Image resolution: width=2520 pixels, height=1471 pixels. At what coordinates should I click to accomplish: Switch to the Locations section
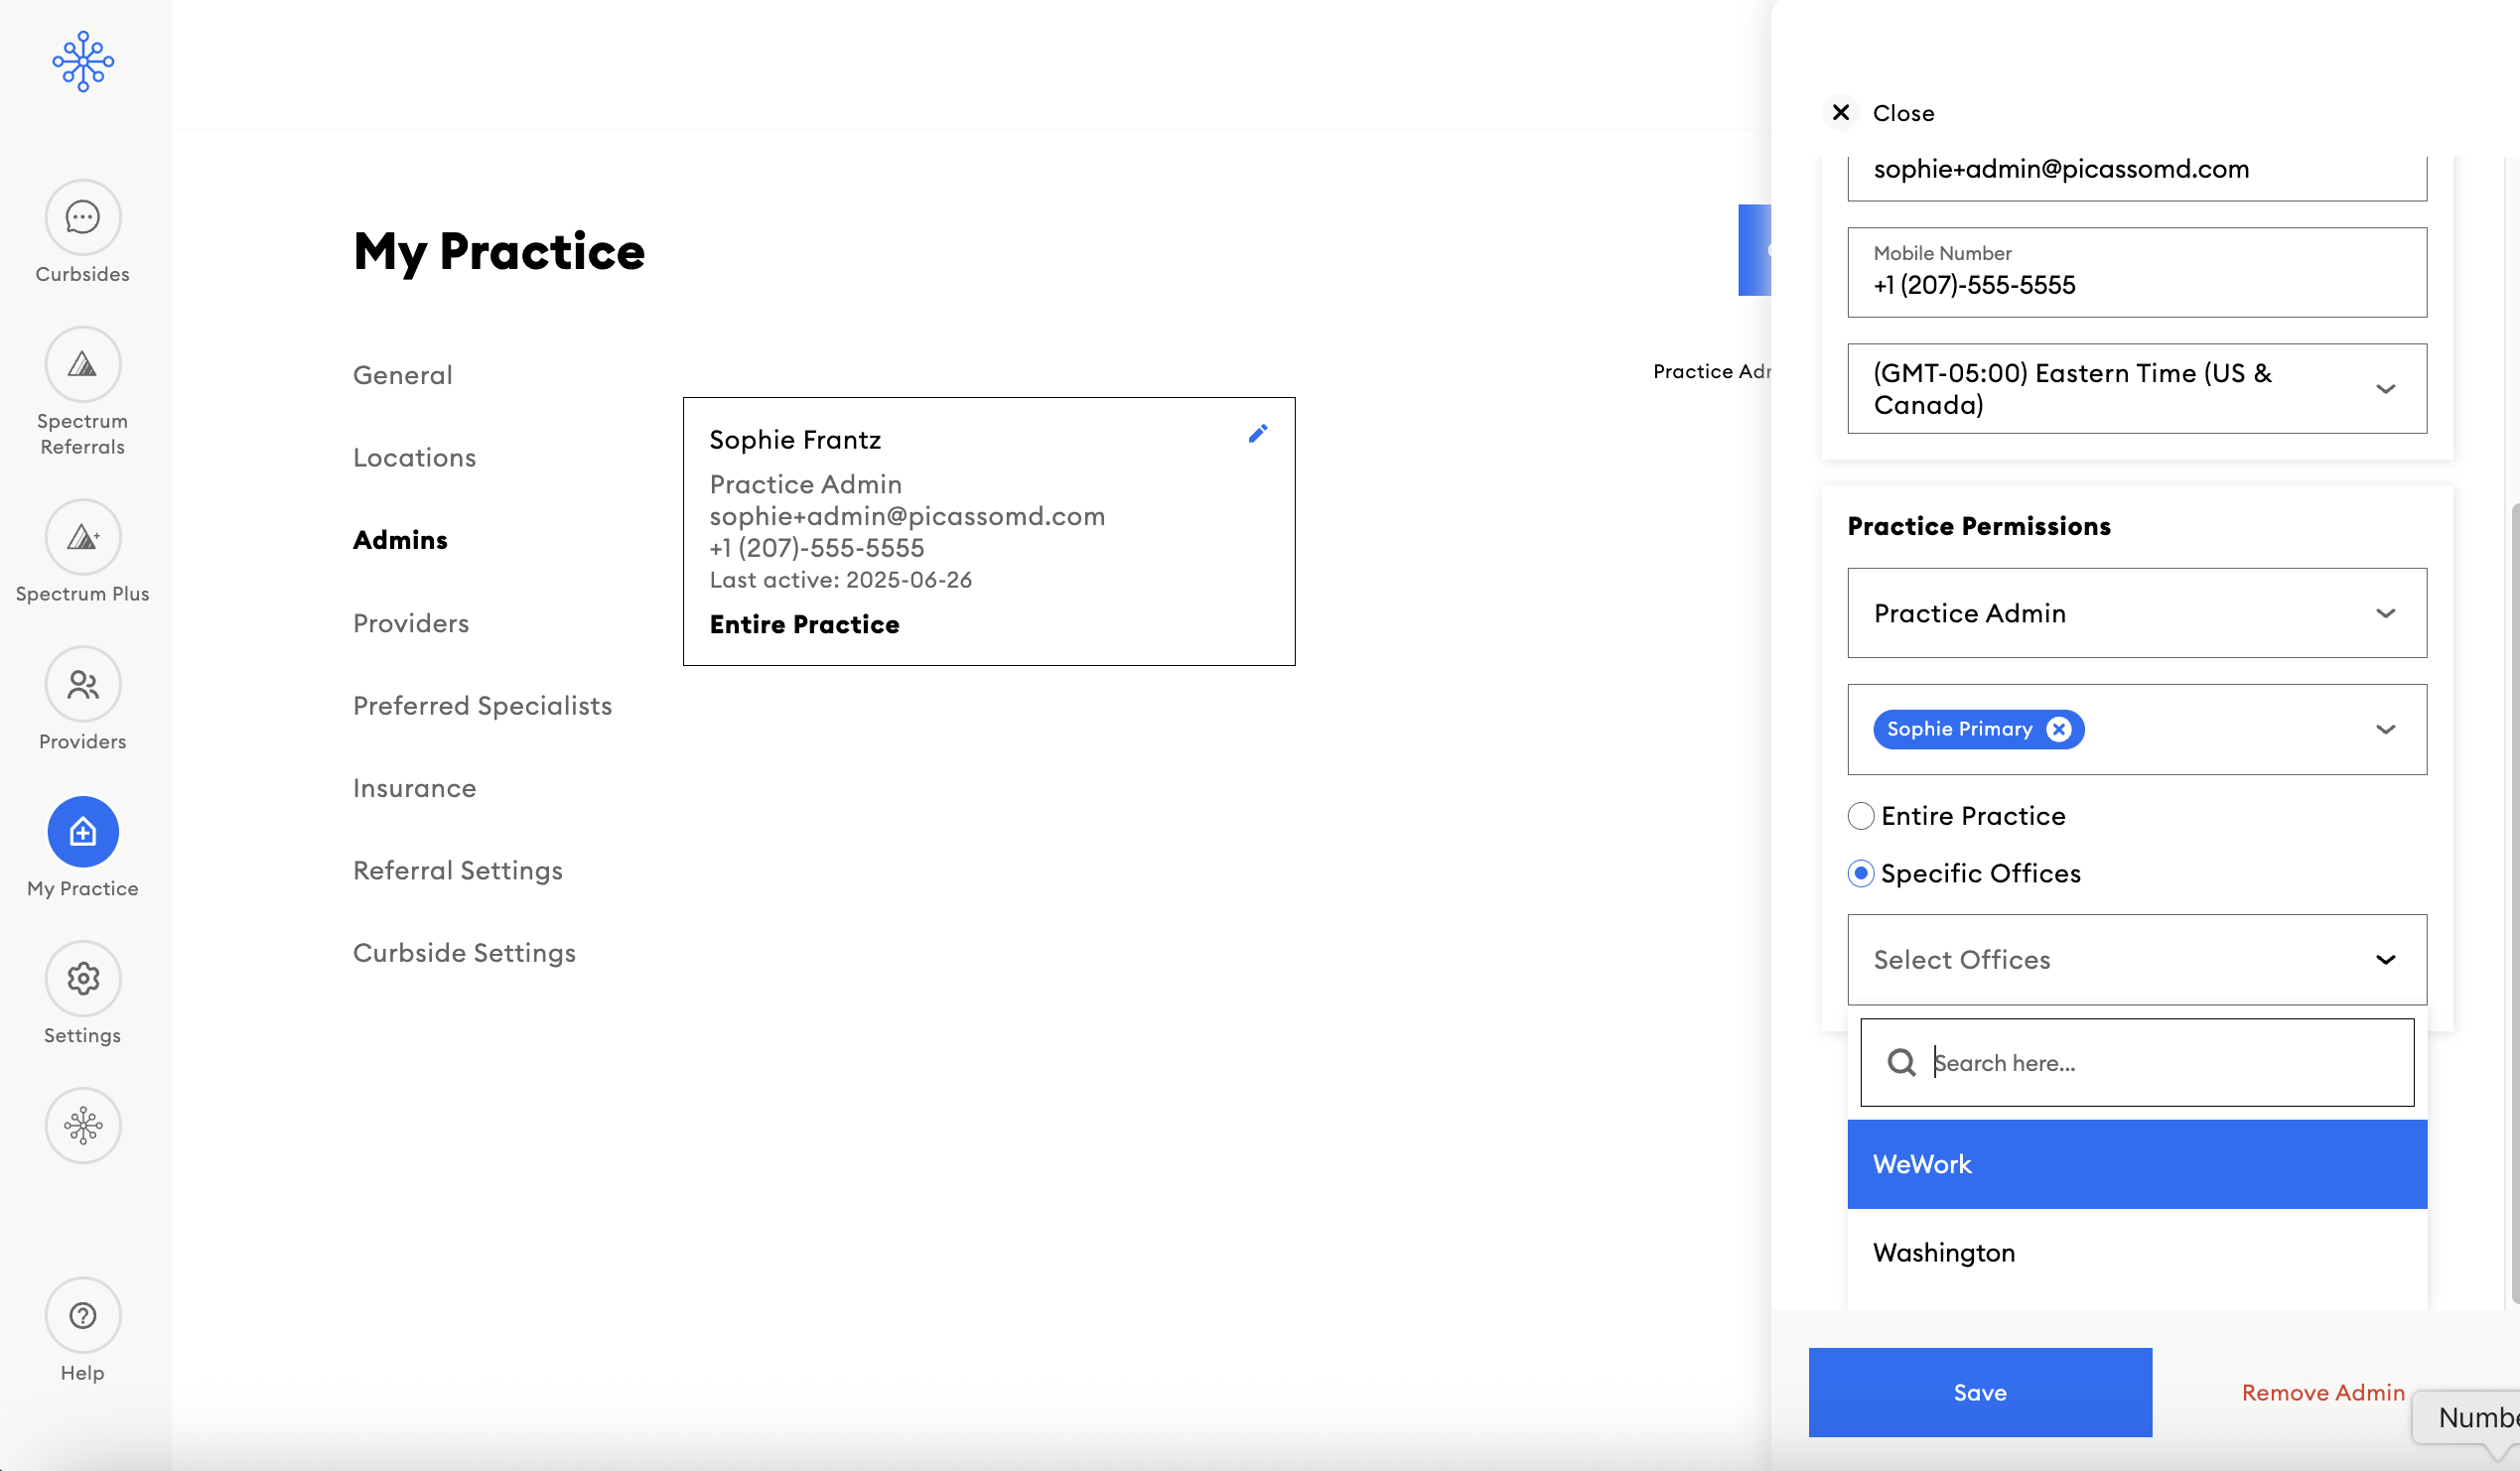pyautogui.click(x=414, y=458)
